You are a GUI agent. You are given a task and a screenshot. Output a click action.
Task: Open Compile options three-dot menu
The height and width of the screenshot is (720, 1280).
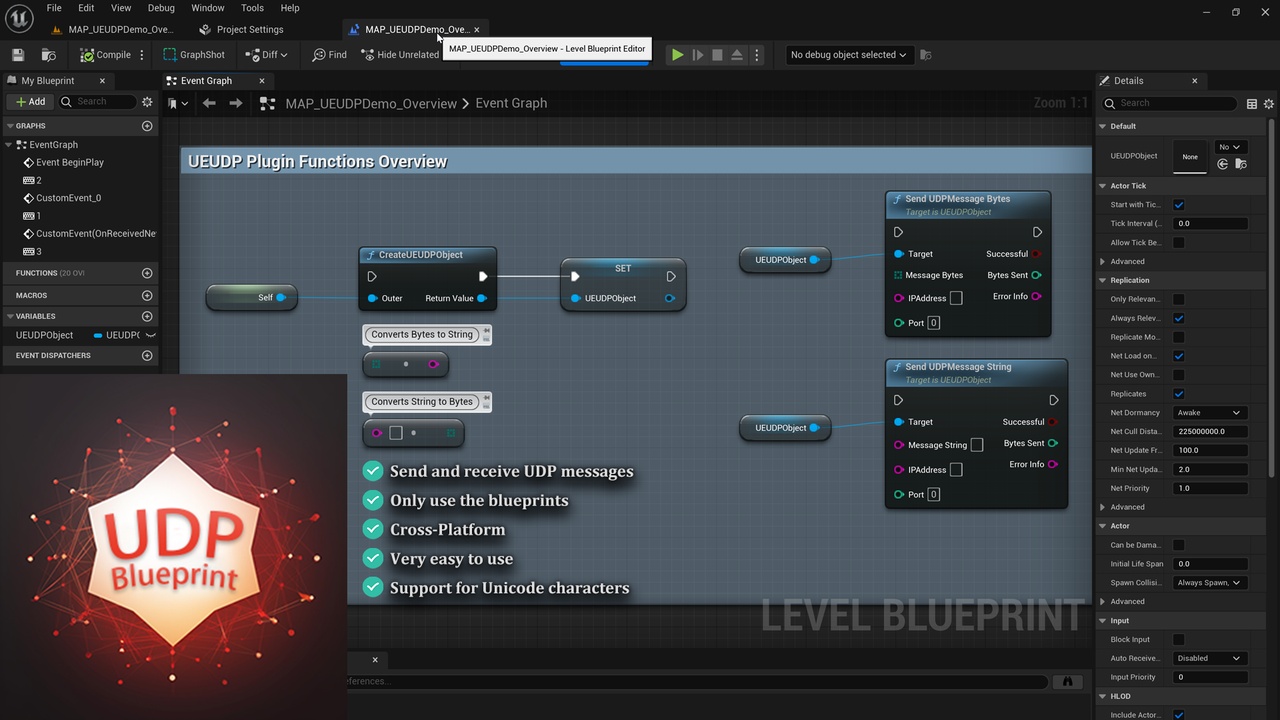(142, 55)
